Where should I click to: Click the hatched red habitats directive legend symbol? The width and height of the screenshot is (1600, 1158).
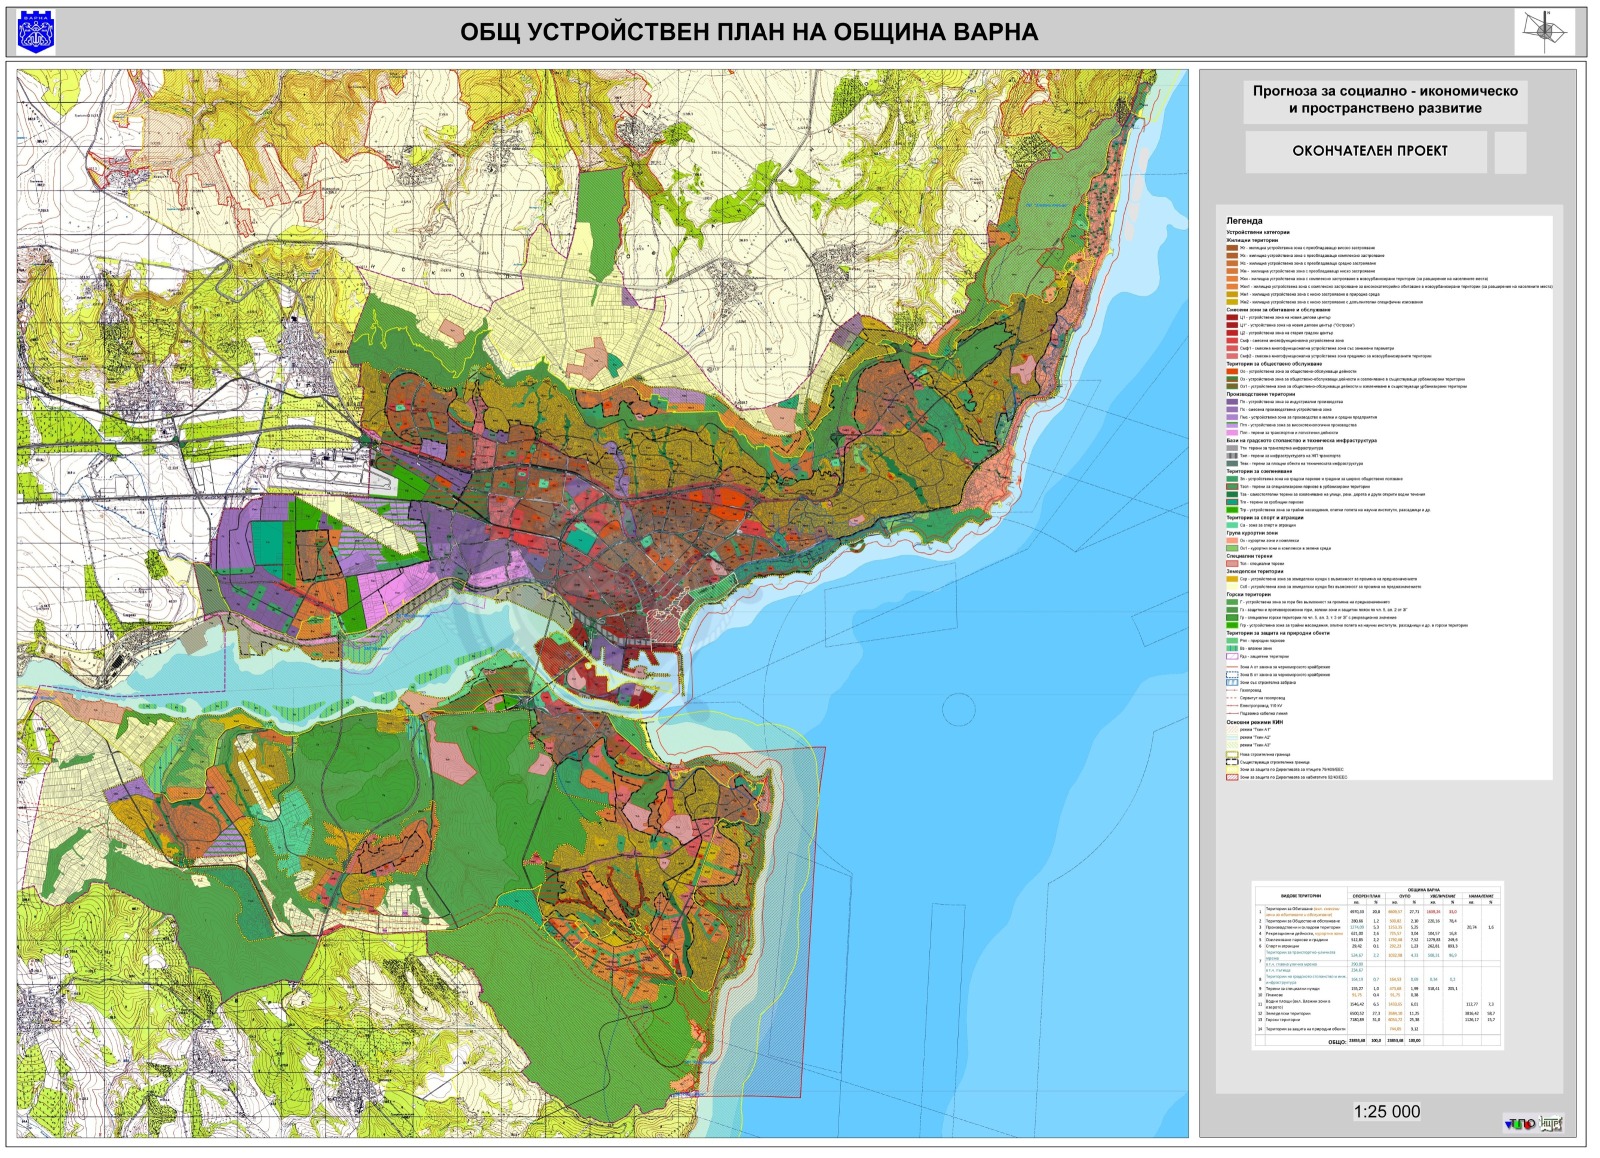(1232, 776)
